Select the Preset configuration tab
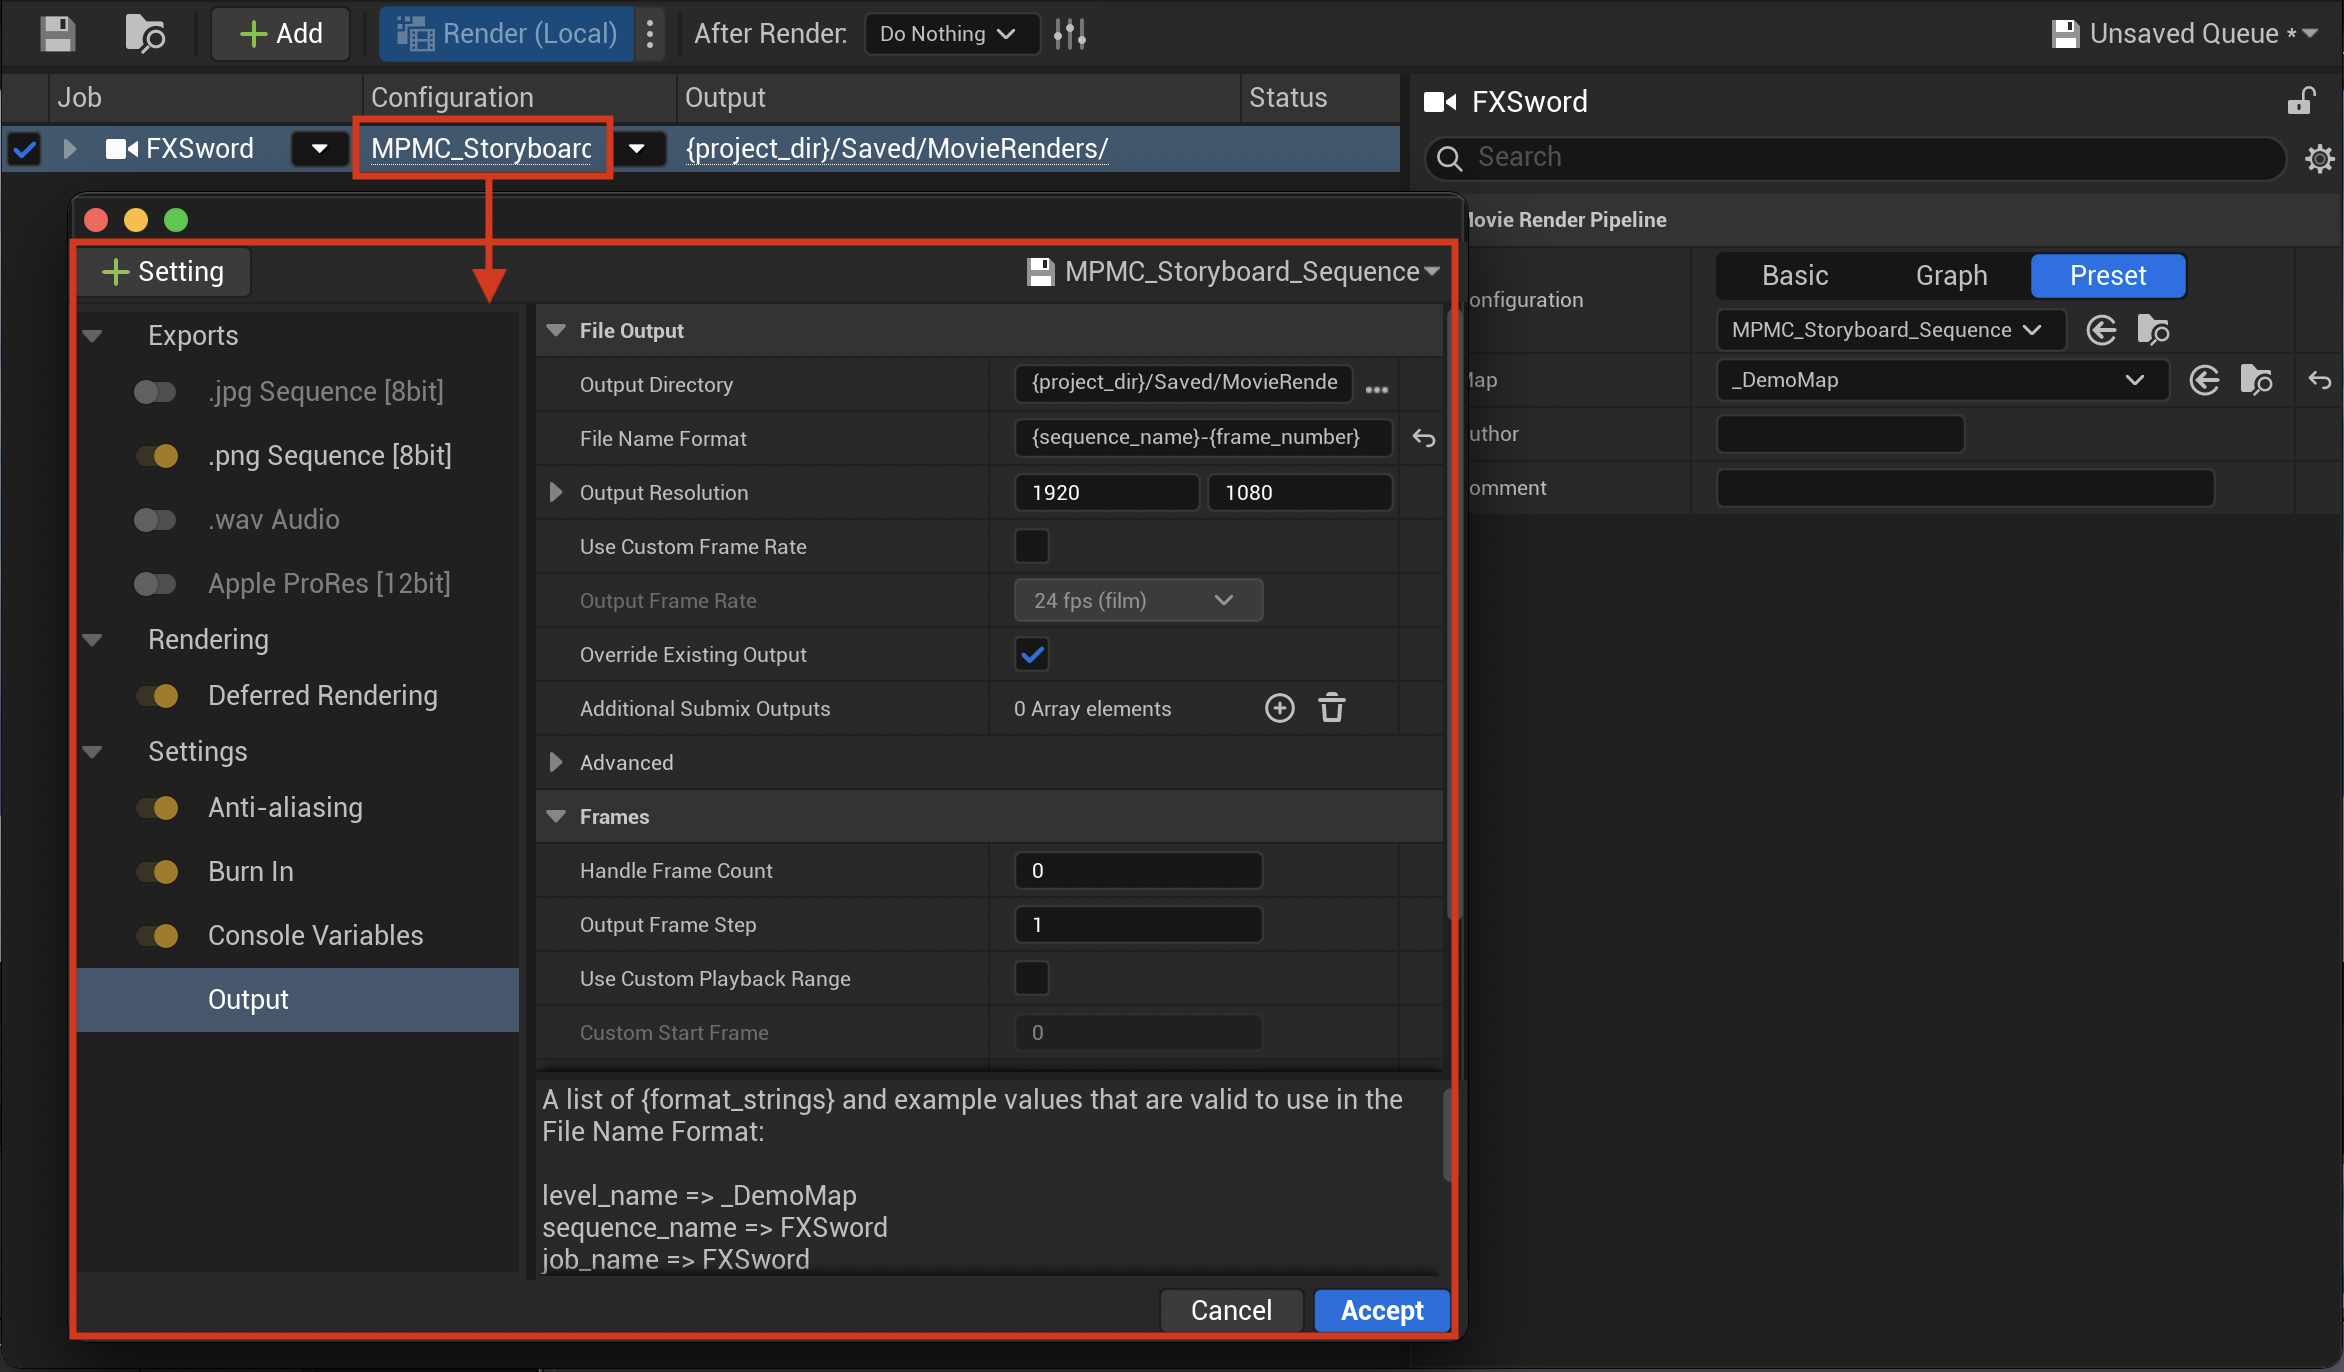This screenshot has height=1372, width=2344. point(2108,276)
